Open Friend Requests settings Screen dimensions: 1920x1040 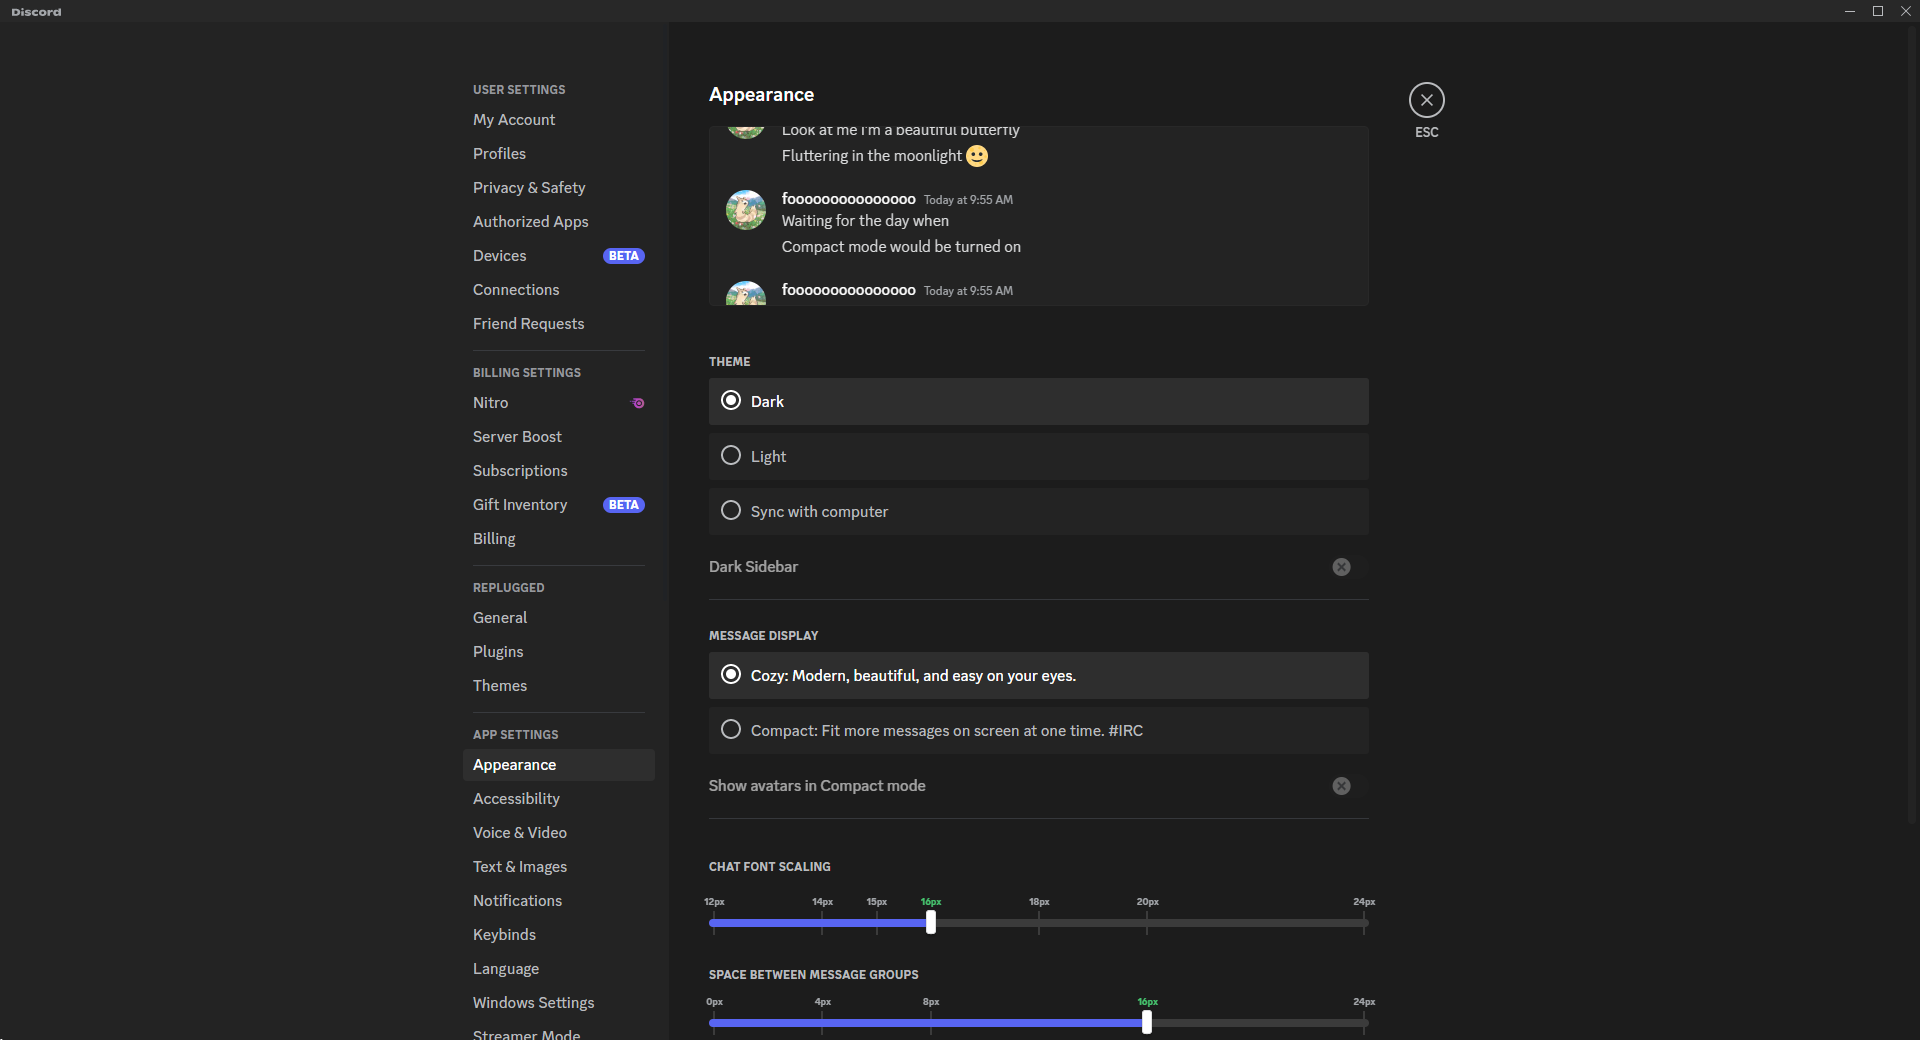pos(558,324)
